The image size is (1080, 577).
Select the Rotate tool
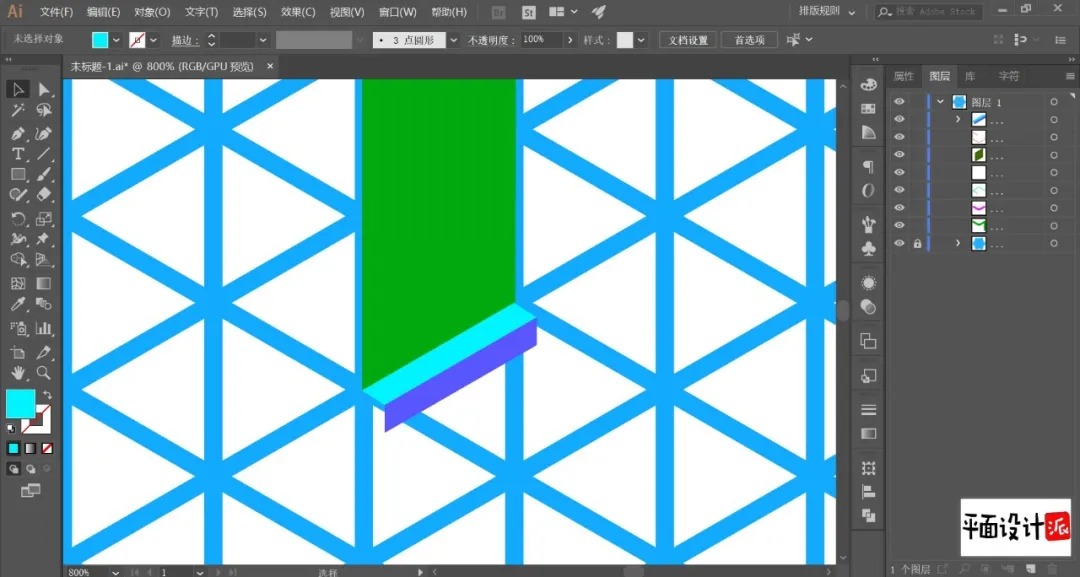pyautogui.click(x=18, y=219)
